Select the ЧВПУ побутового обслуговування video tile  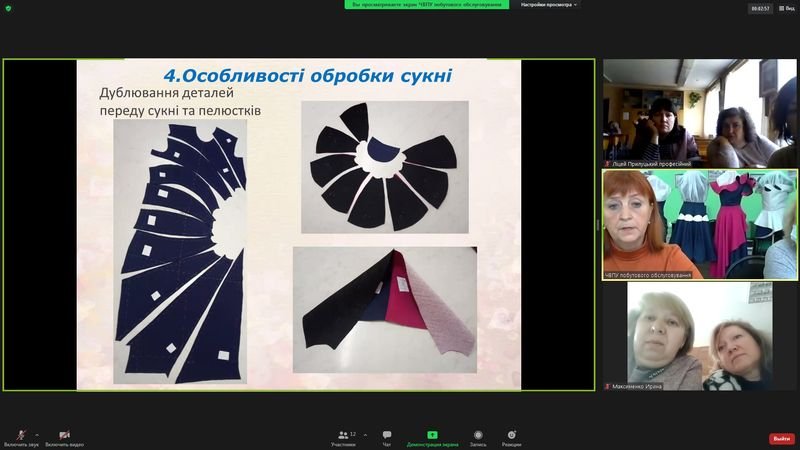click(x=699, y=224)
